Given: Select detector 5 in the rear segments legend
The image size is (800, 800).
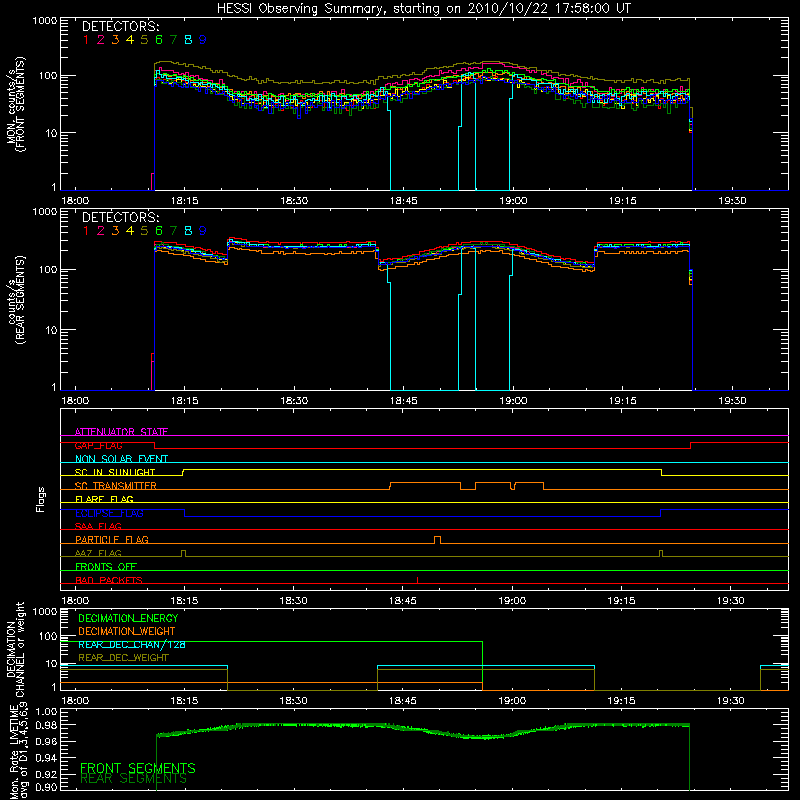Looking at the screenshot, I should click(x=144, y=231).
